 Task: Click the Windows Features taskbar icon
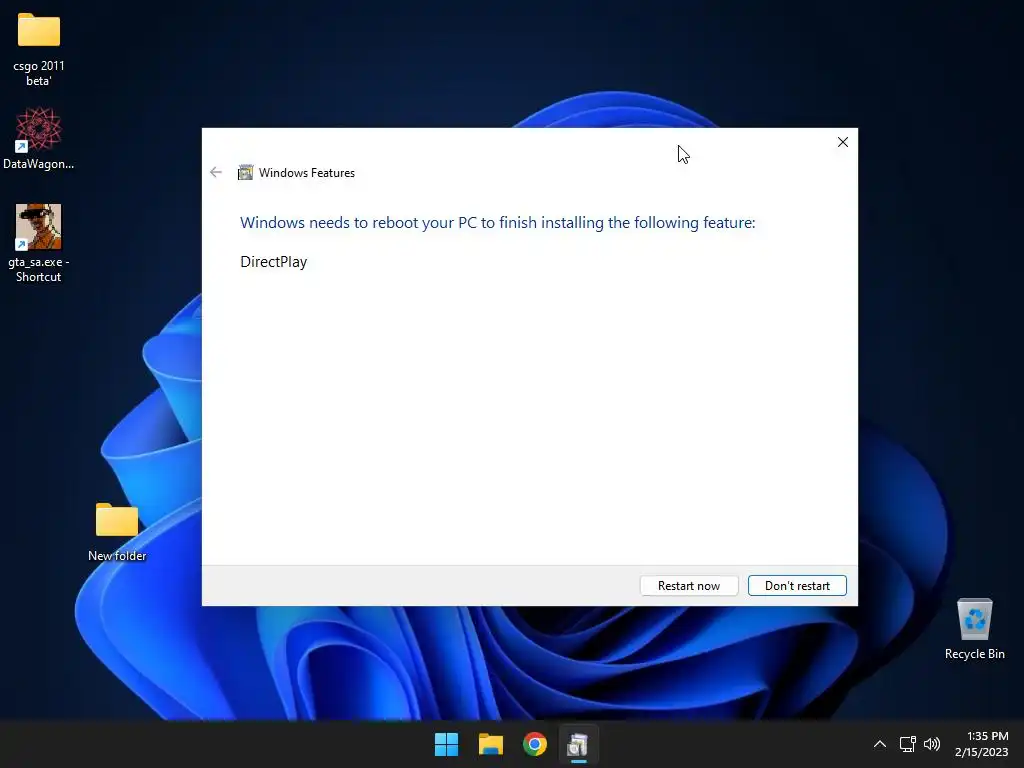point(579,744)
